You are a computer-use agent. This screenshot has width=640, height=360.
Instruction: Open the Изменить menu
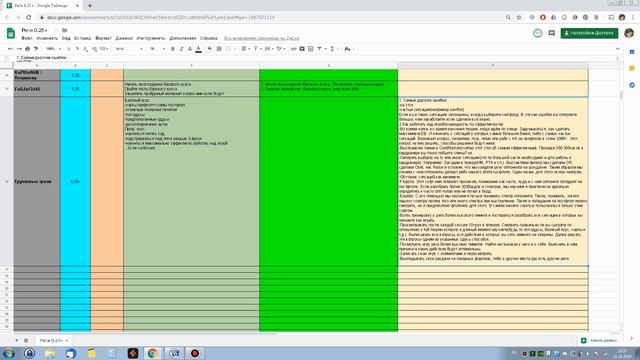click(x=47, y=38)
